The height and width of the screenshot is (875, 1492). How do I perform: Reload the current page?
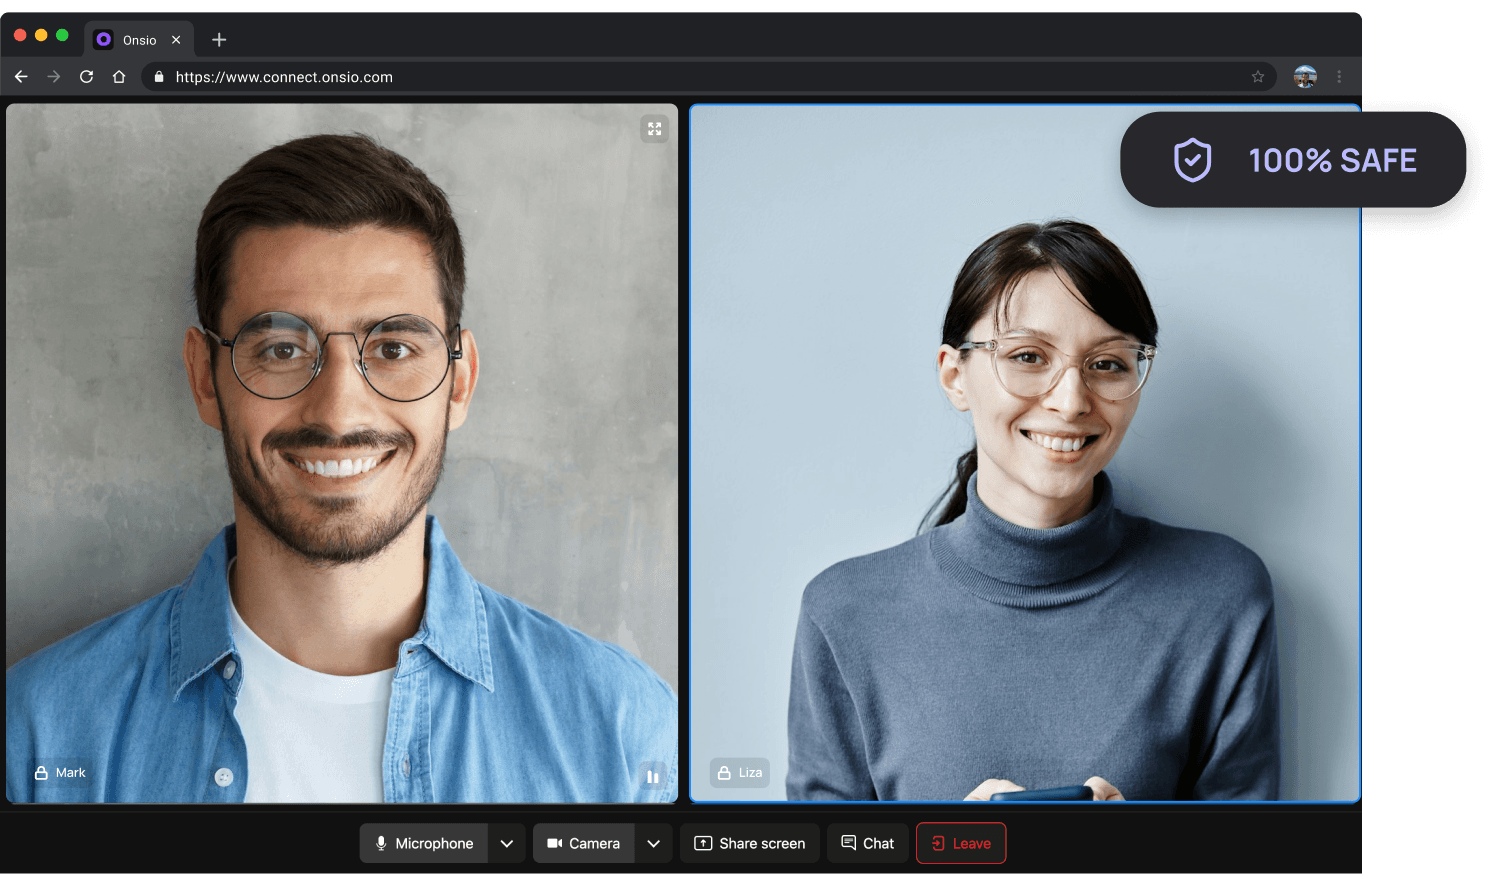87,77
